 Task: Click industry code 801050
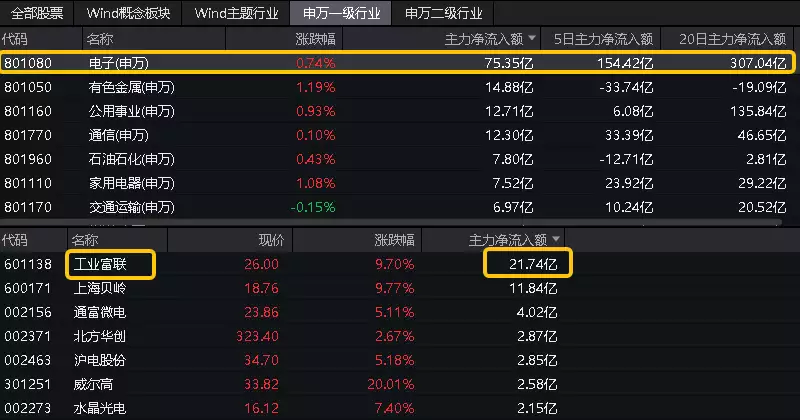click(28, 87)
